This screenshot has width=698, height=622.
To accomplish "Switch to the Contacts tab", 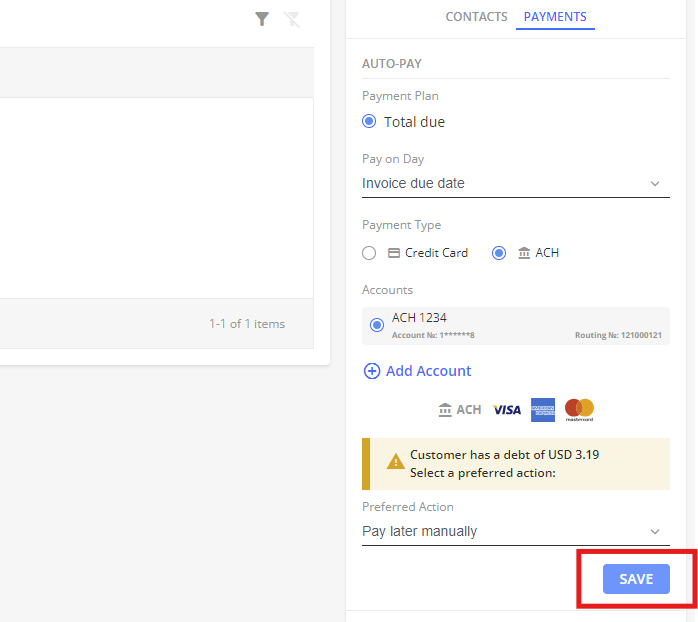I will coord(476,17).
